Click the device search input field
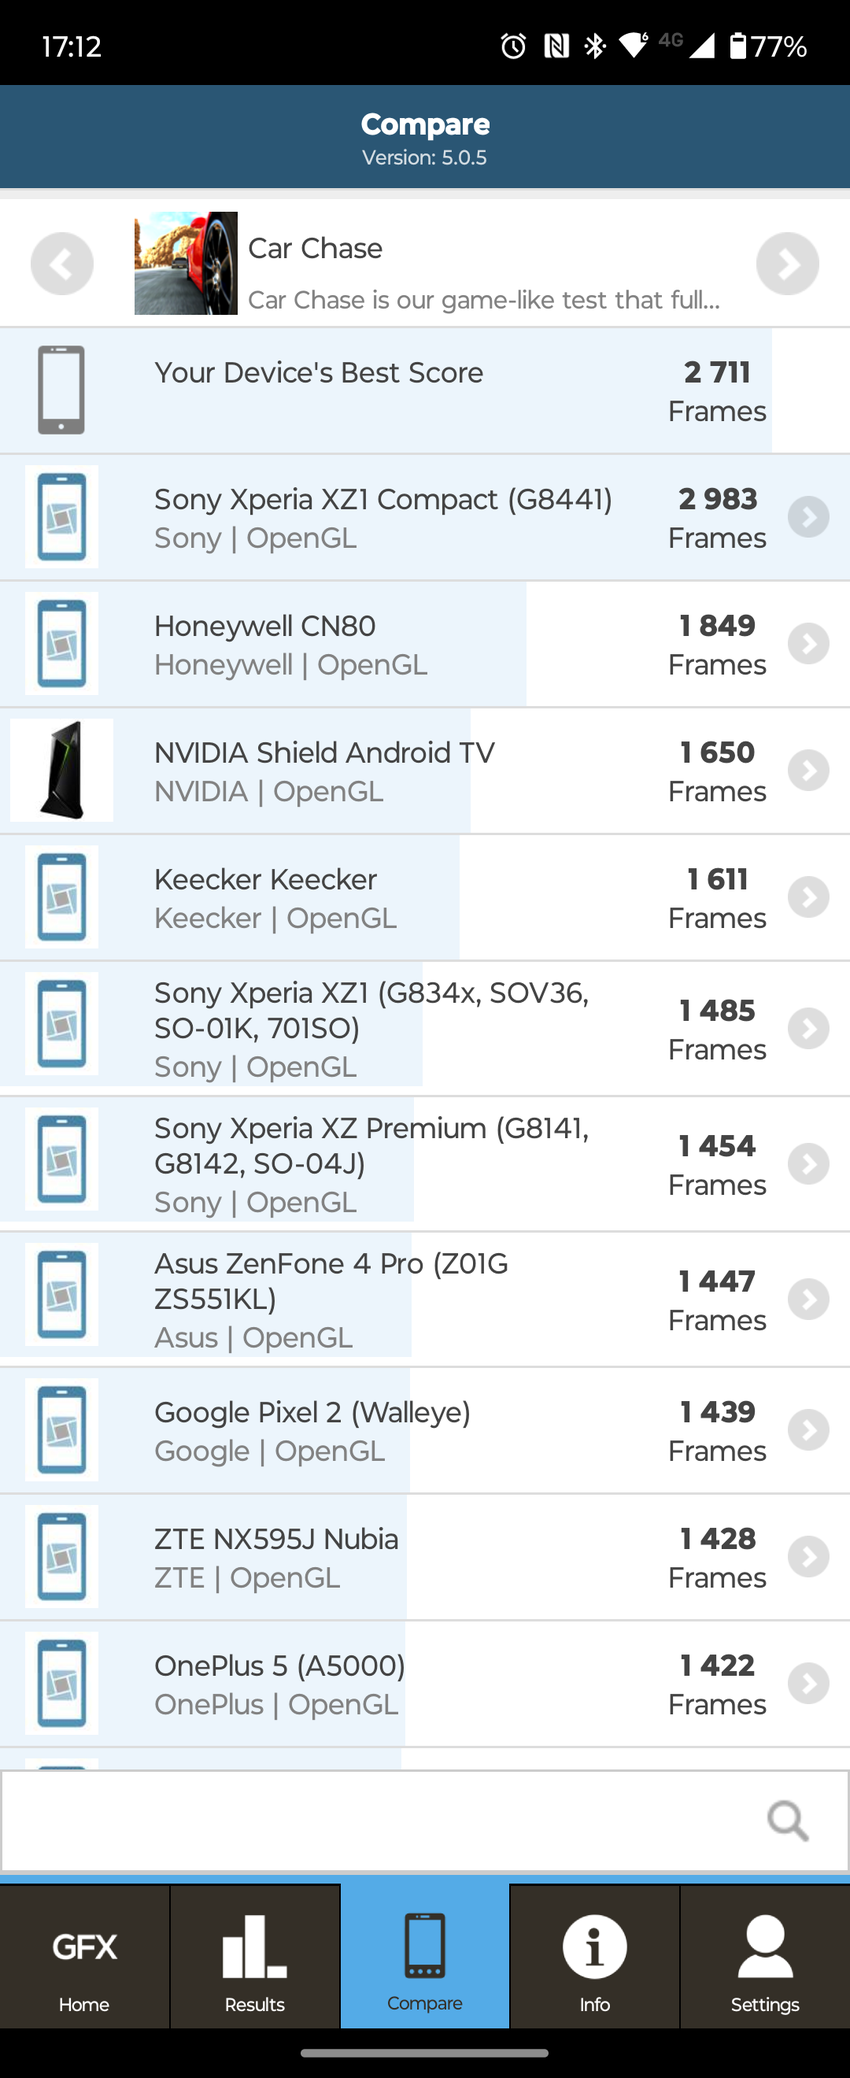This screenshot has height=2078, width=850. (380, 1820)
